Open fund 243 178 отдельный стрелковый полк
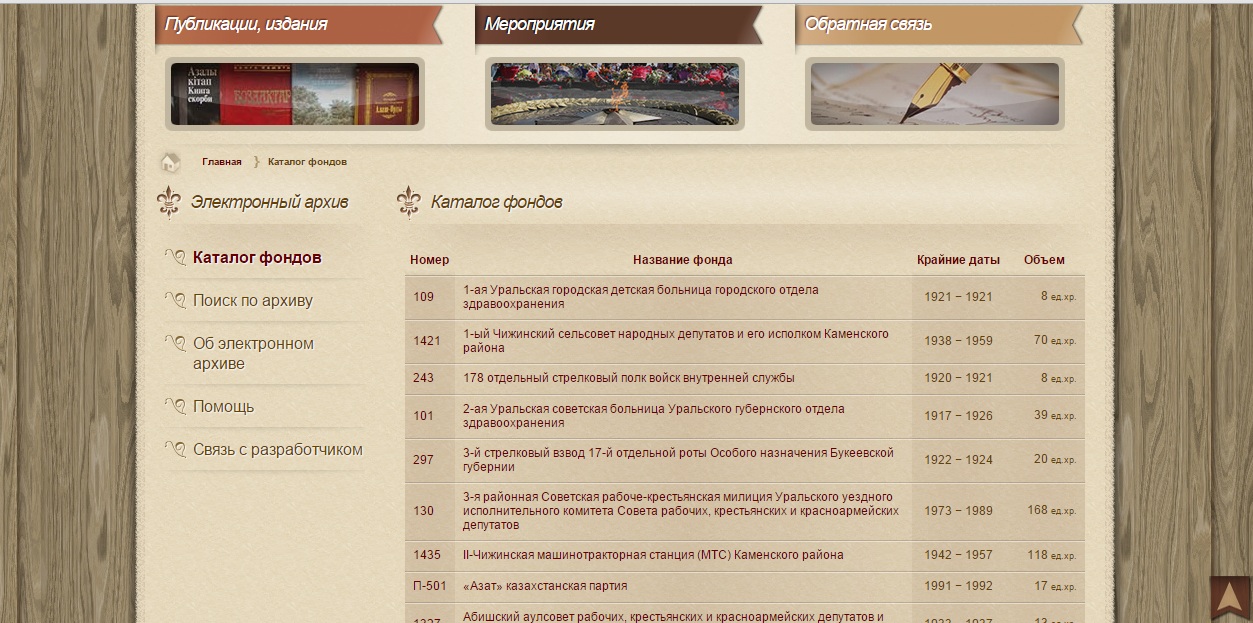 click(x=628, y=378)
